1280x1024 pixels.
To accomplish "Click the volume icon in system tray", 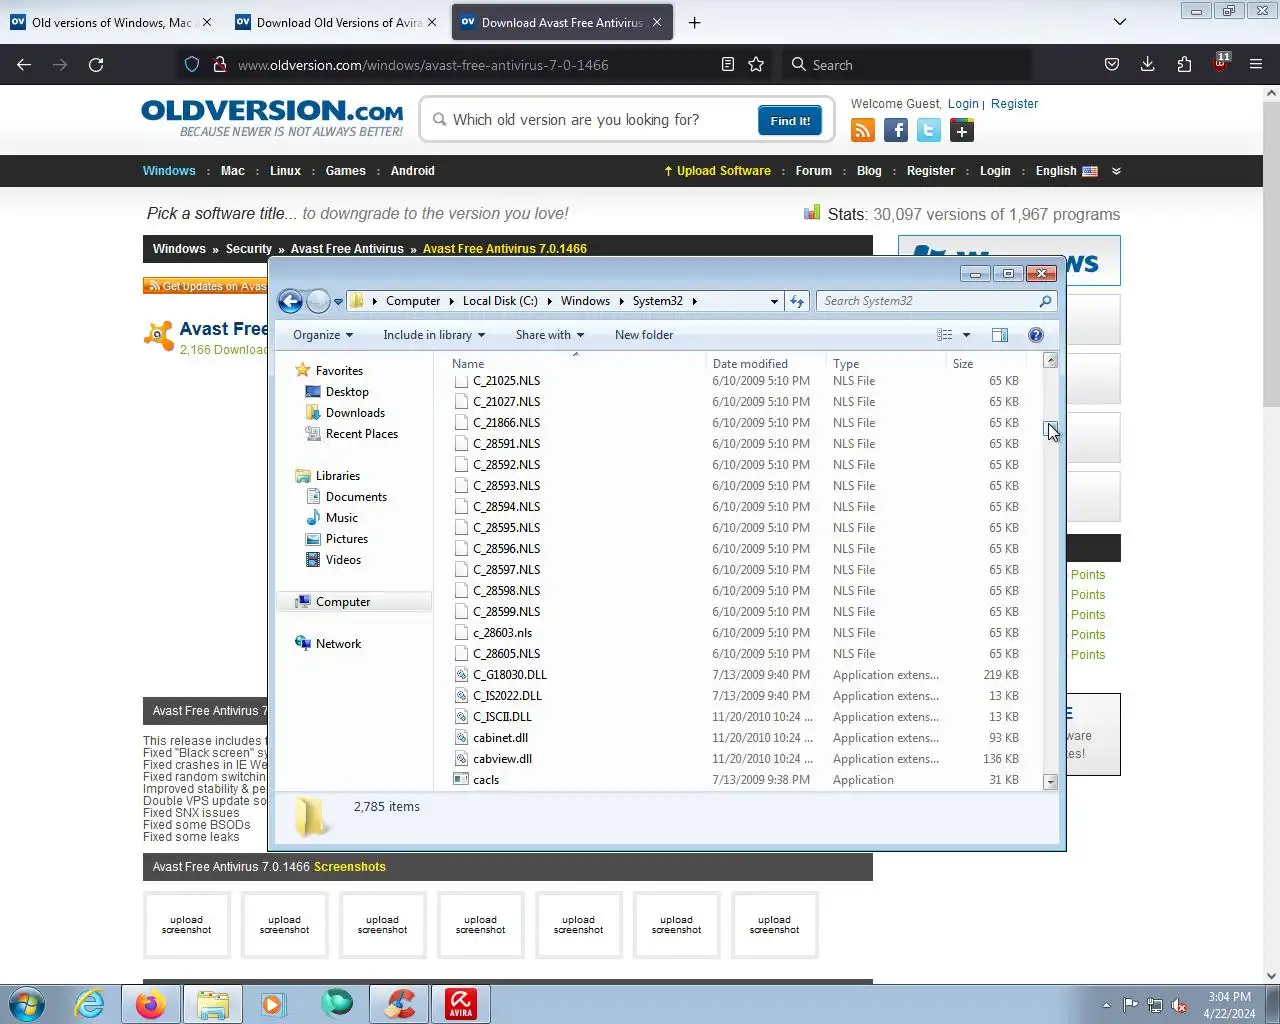I will coord(1179,1005).
